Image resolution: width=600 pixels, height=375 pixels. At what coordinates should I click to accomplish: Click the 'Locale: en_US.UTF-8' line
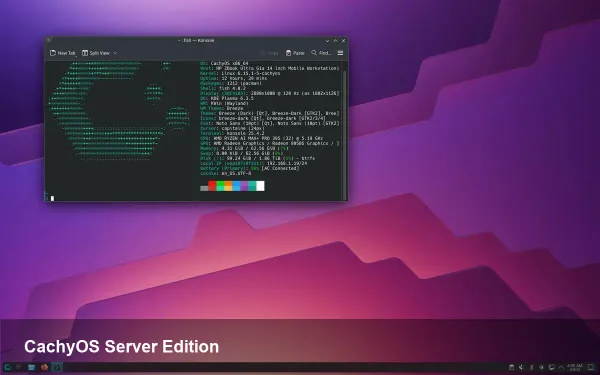coord(225,173)
